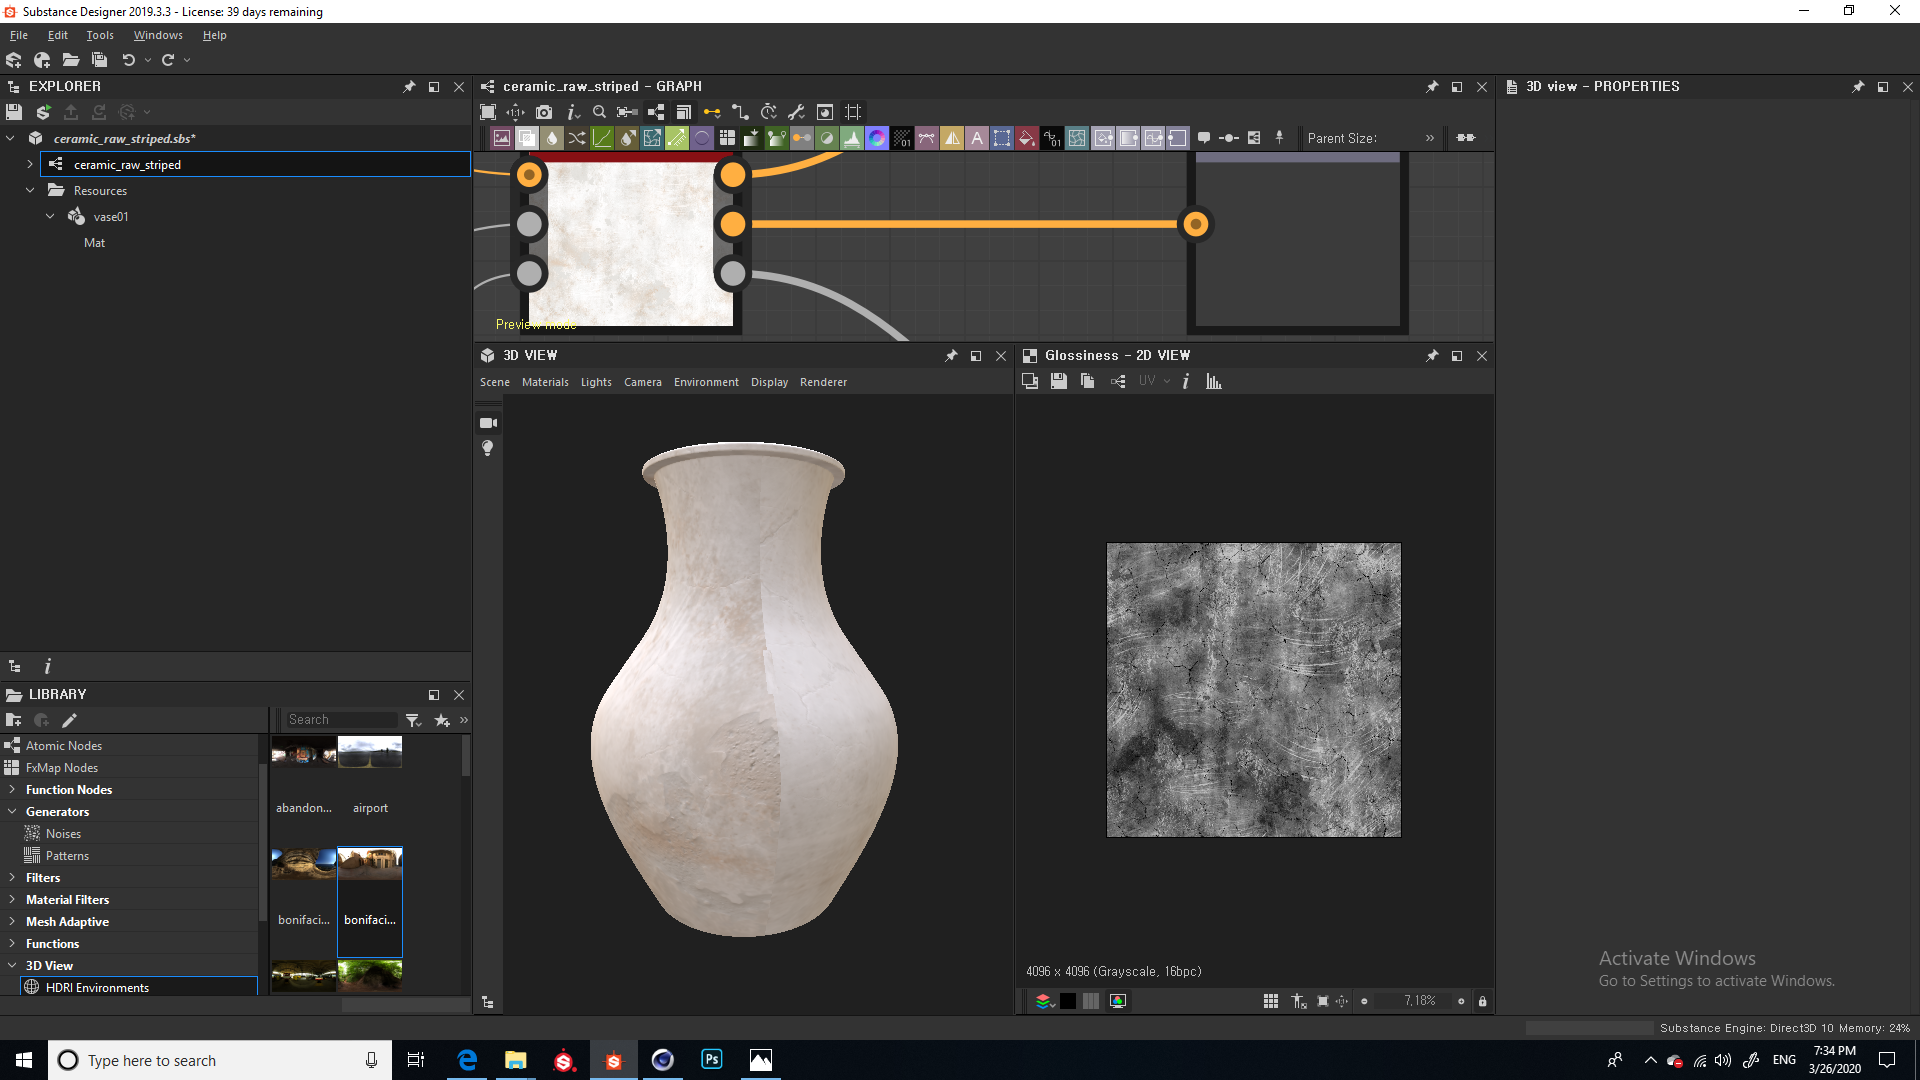The width and height of the screenshot is (1920, 1080).
Task: Collapse the ceramic_raw_striped.sbs package
Action: pyautogui.click(x=11, y=138)
